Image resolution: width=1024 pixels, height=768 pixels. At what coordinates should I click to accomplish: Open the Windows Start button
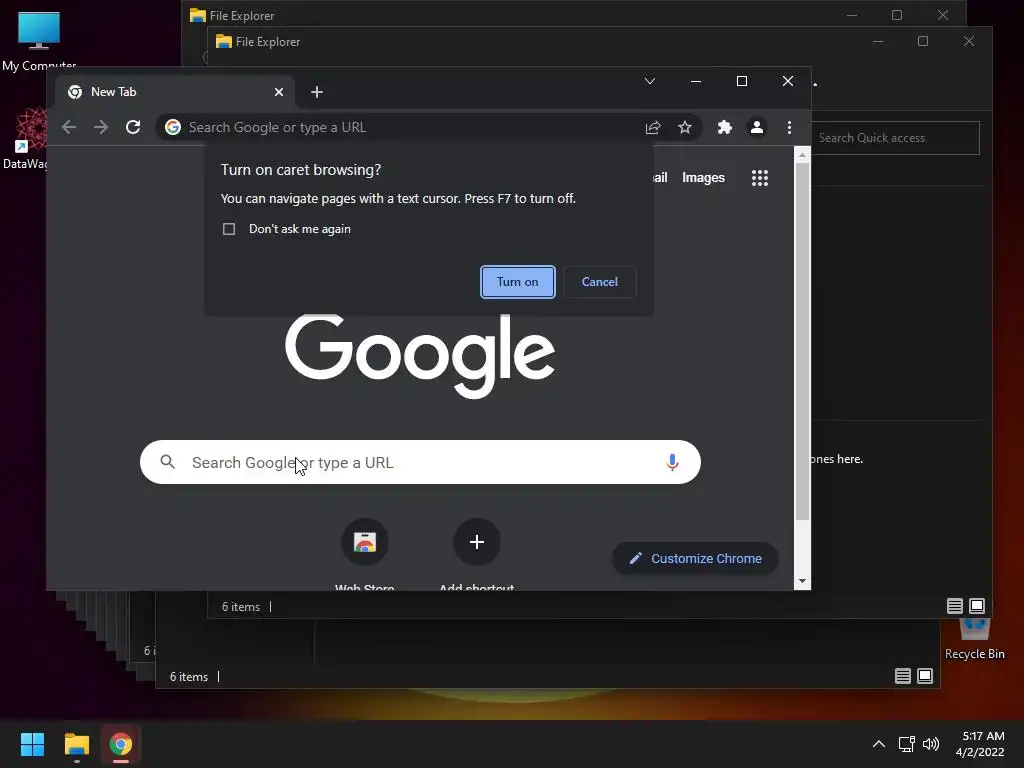pos(32,744)
